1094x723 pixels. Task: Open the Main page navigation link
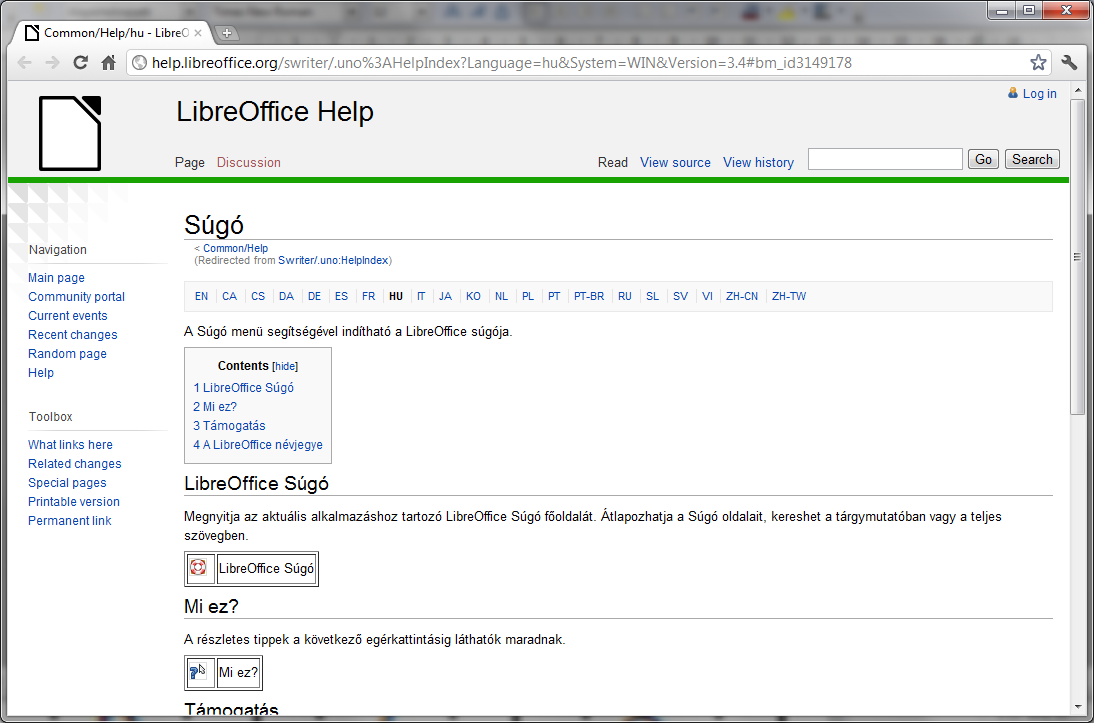[x=56, y=278]
